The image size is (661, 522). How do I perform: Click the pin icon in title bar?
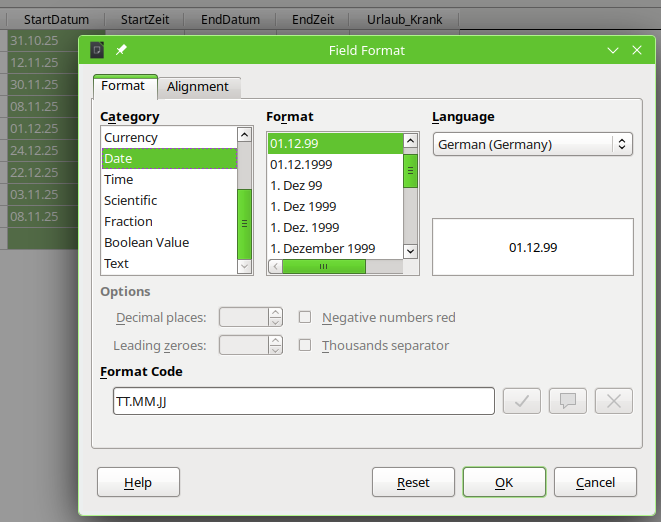coord(122,50)
